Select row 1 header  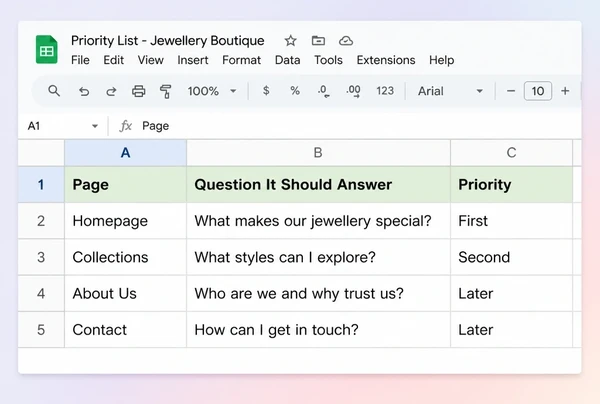(x=41, y=184)
